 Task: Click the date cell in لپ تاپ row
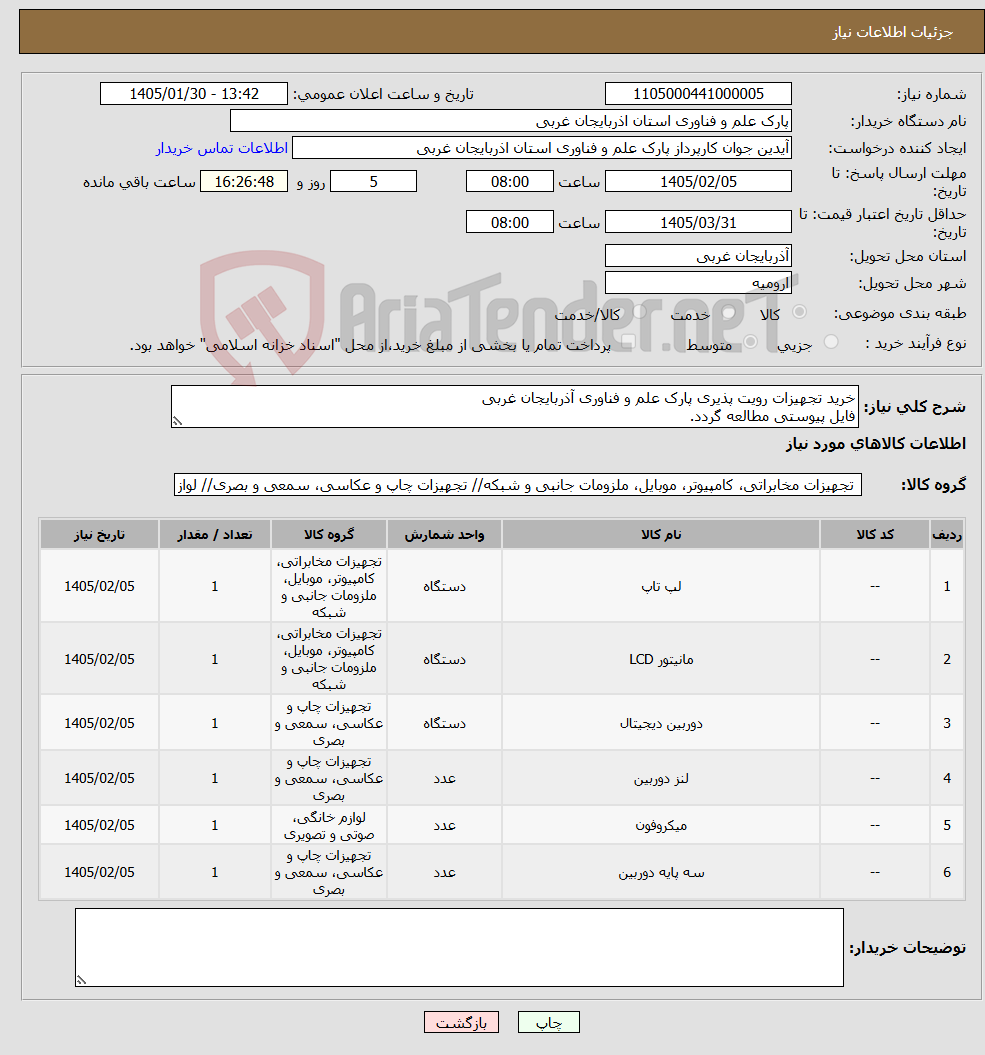tap(100, 586)
